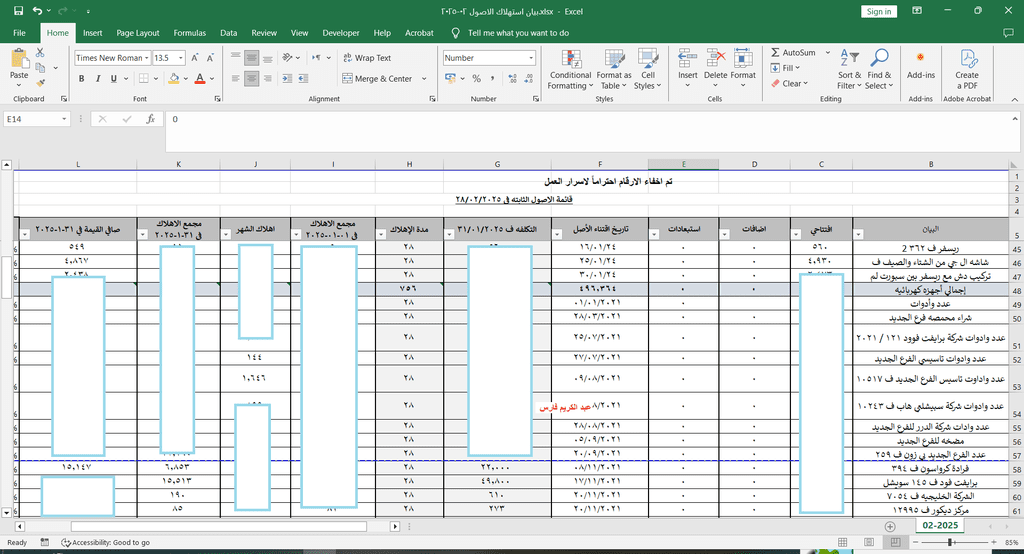Open Conditional Formatting menu
Viewport: 1024px width, 554px height.
pyautogui.click(x=570, y=69)
